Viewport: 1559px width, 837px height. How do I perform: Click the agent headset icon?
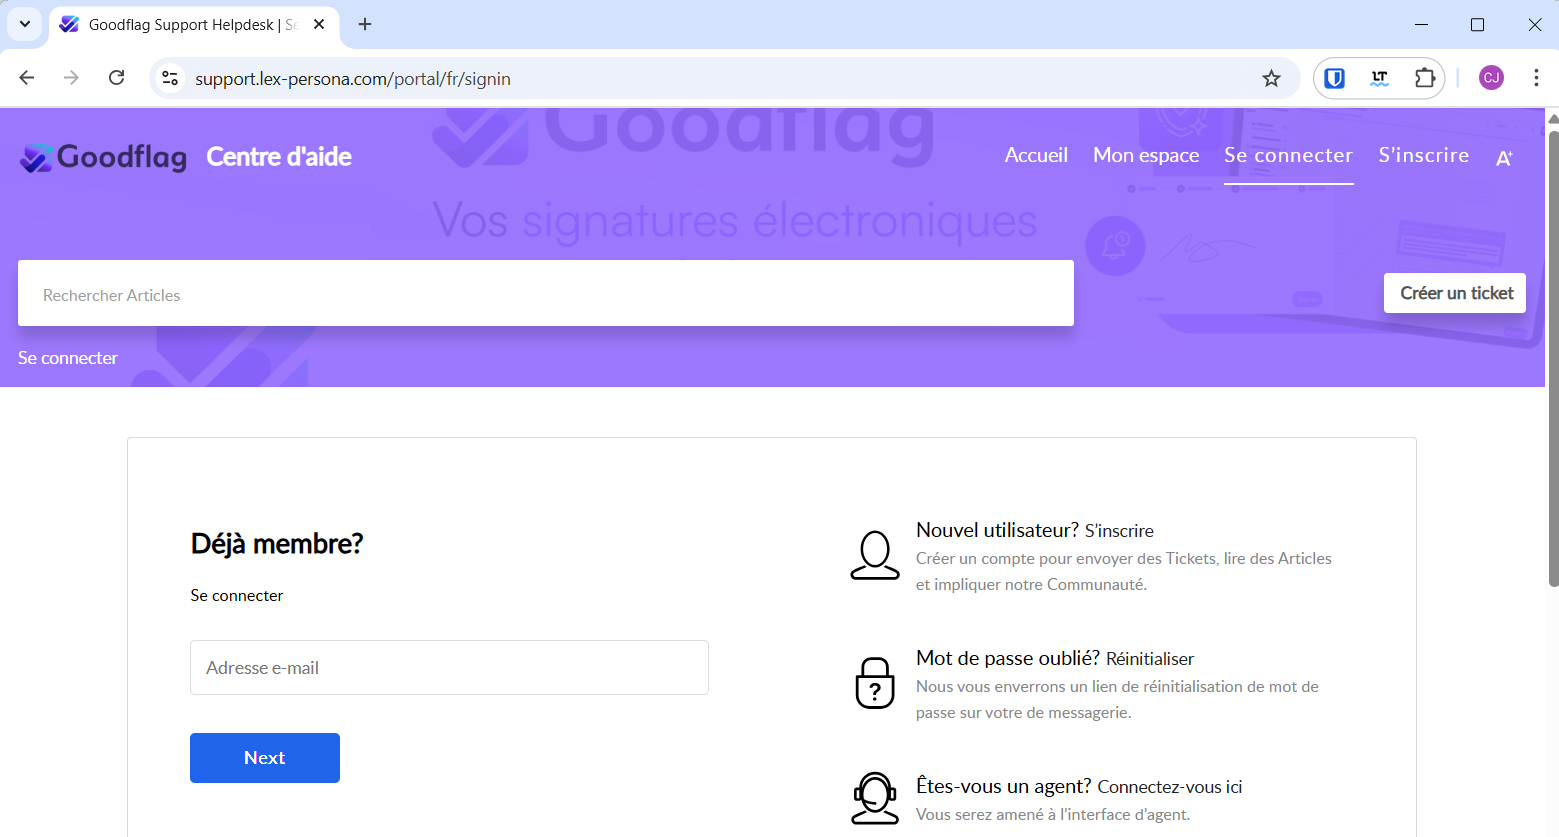(x=875, y=798)
